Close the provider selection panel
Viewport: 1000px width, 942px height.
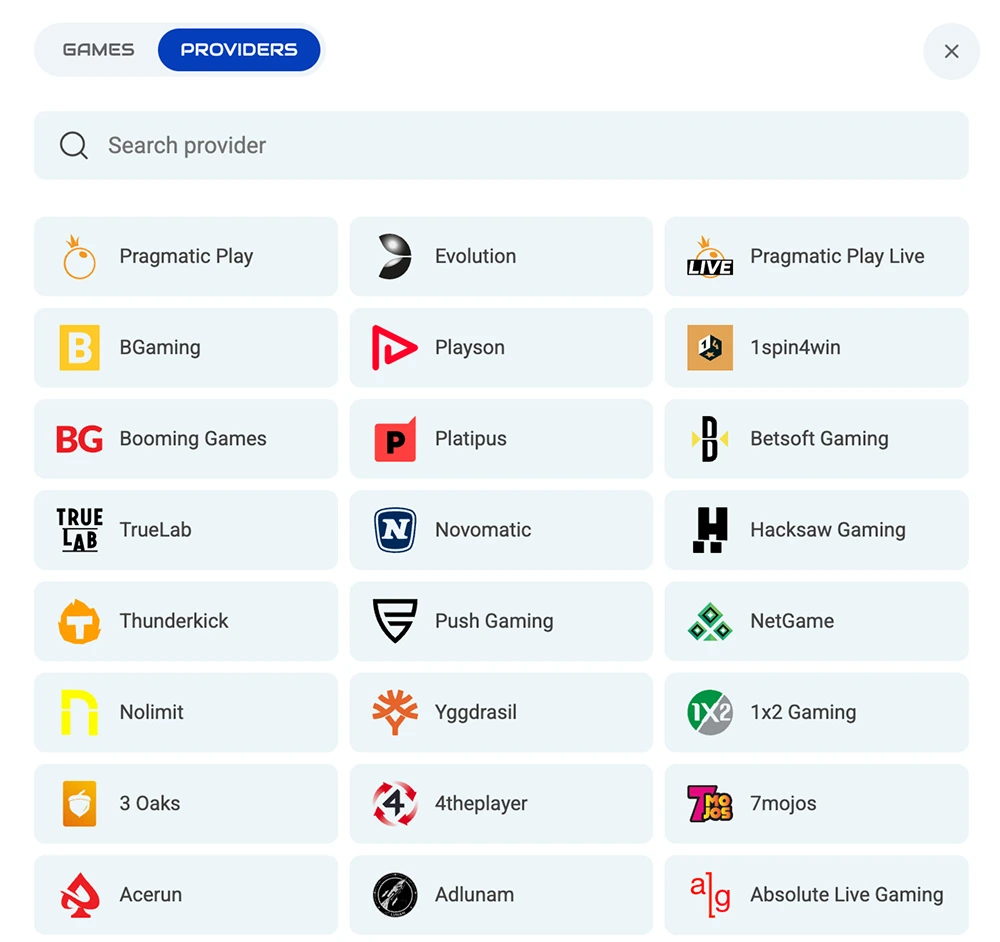pyautogui.click(x=951, y=51)
